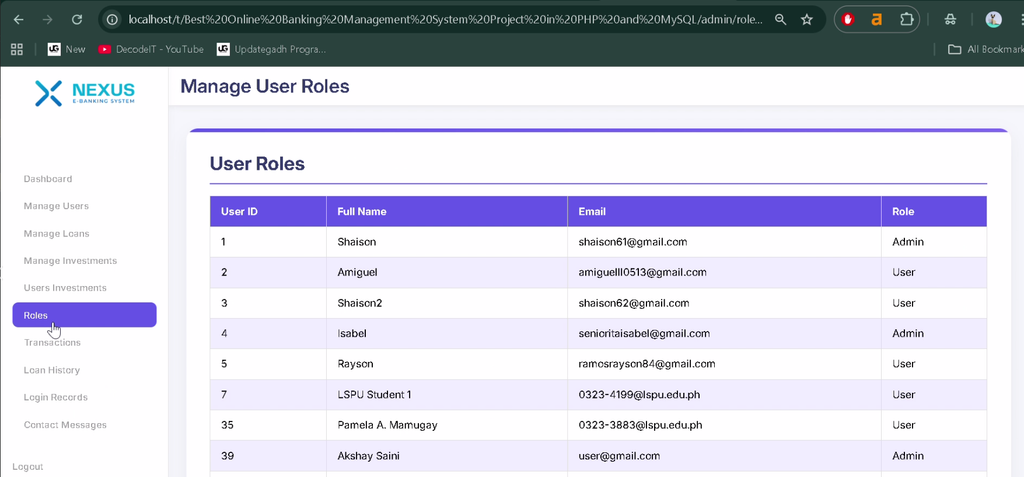Click email 0323-3883@lspu.edu.ph
Image resolution: width=1024 pixels, height=477 pixels.
(x=641, y=425)
